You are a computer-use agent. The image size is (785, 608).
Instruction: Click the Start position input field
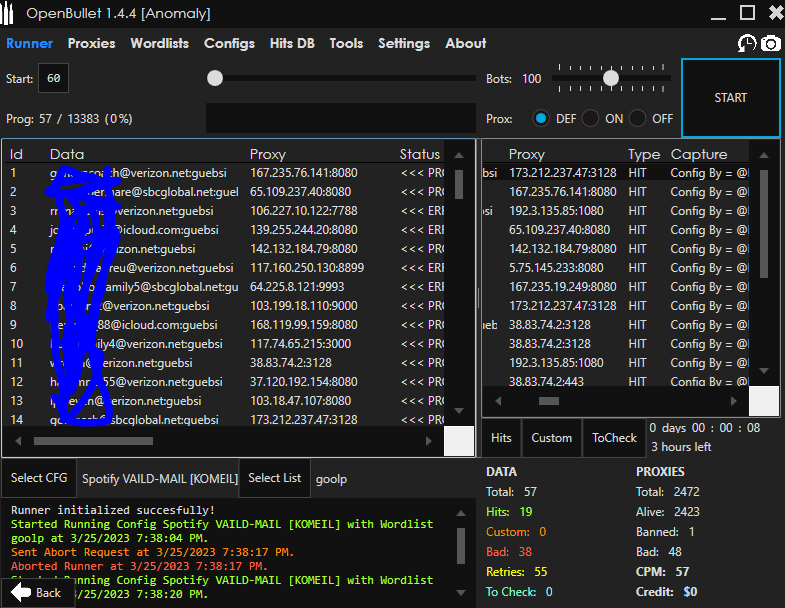[x=53, y=79]
